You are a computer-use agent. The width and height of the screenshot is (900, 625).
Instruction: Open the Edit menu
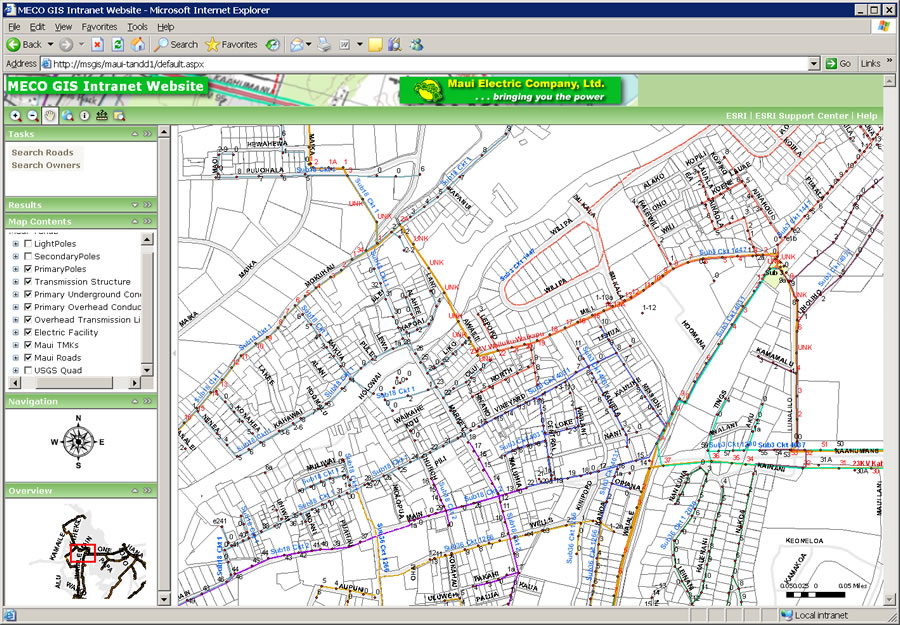[x=37, y=27]
